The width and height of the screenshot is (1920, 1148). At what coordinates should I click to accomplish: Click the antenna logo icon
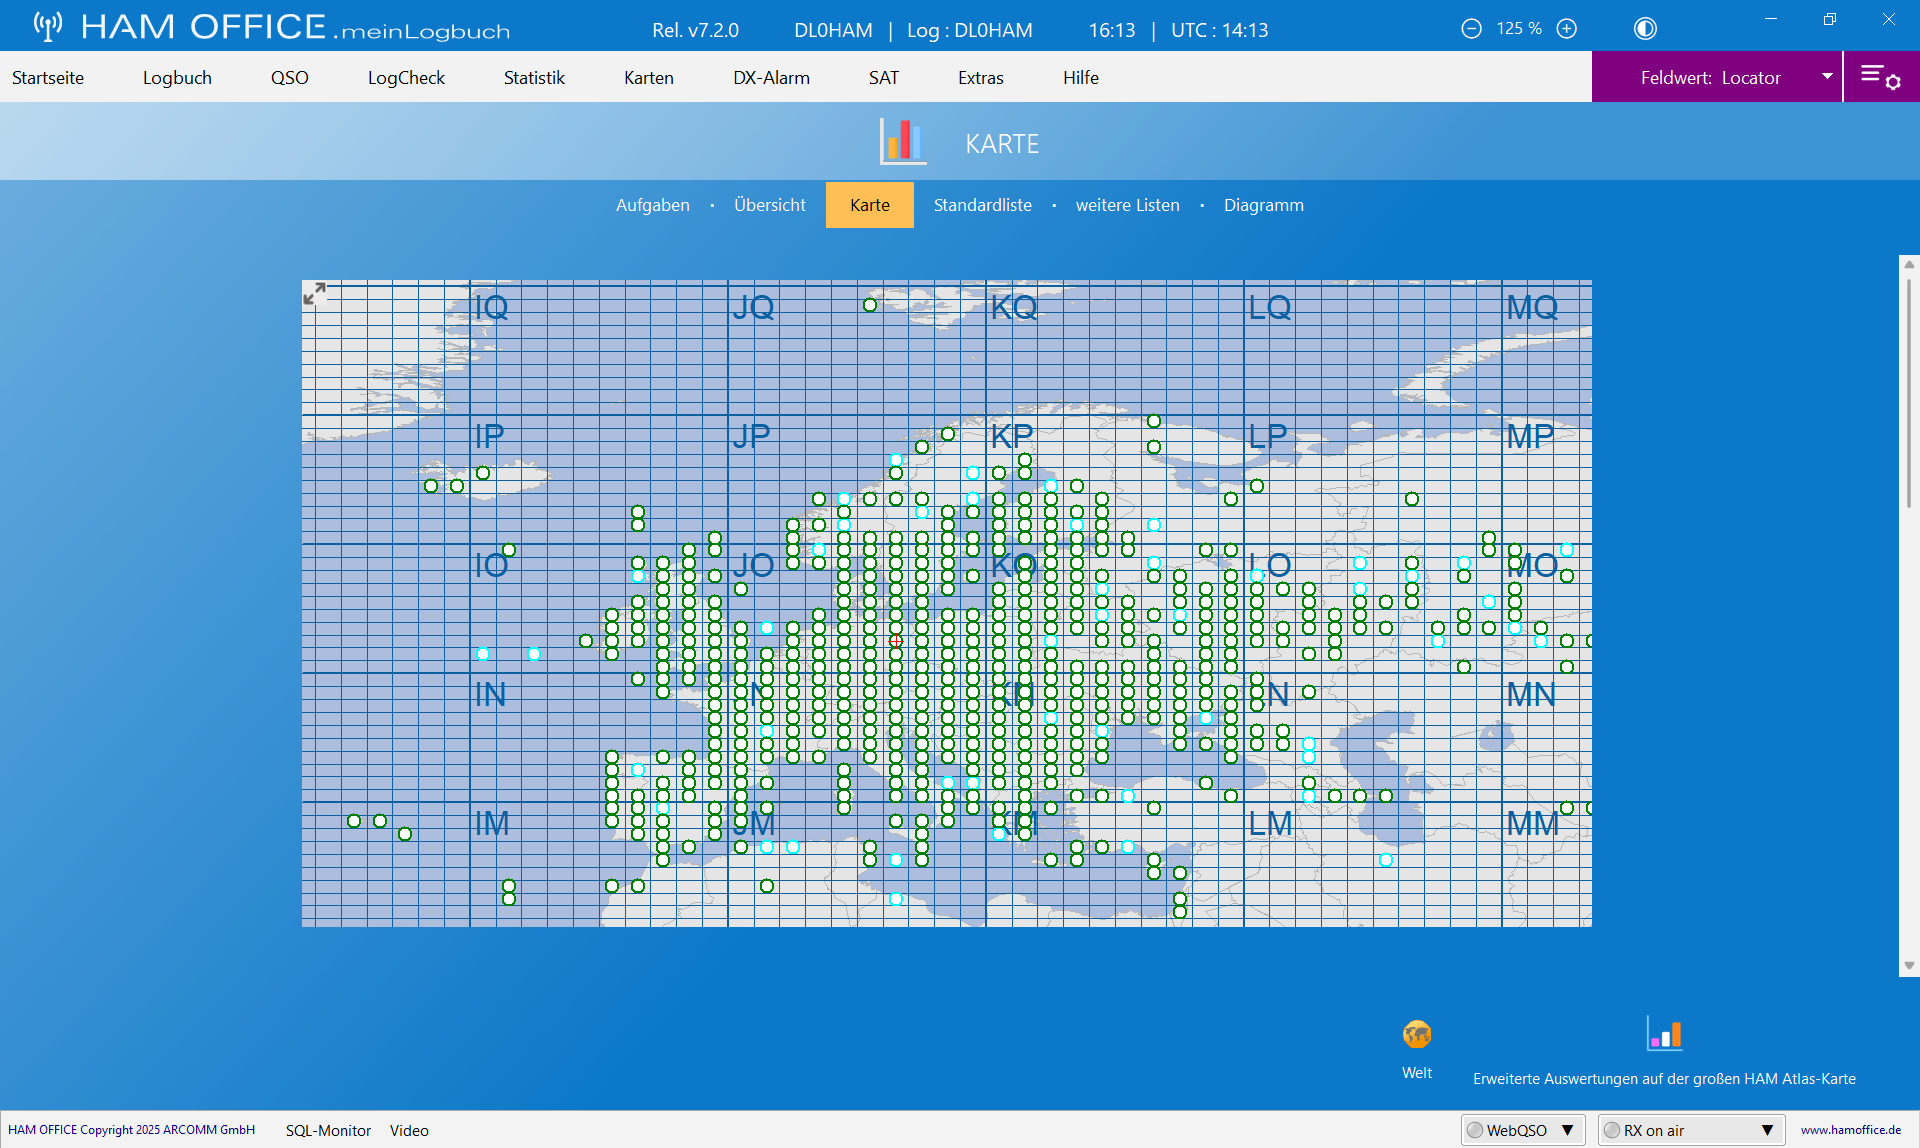click(47, 27)
